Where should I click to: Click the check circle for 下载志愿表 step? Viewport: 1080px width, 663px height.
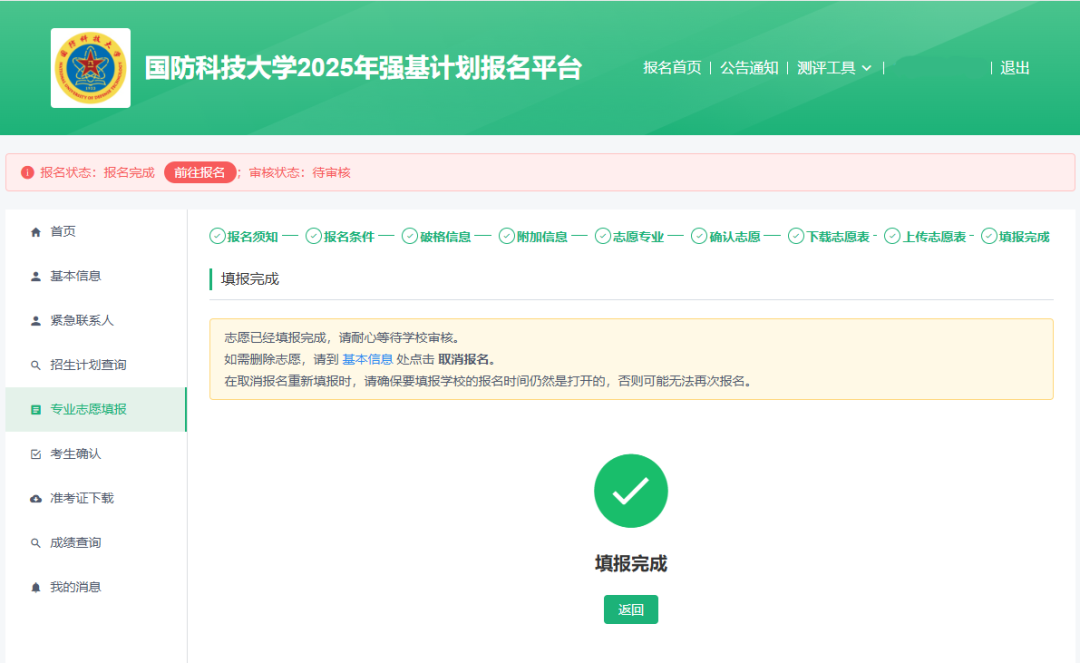click(x=796, y=237)
